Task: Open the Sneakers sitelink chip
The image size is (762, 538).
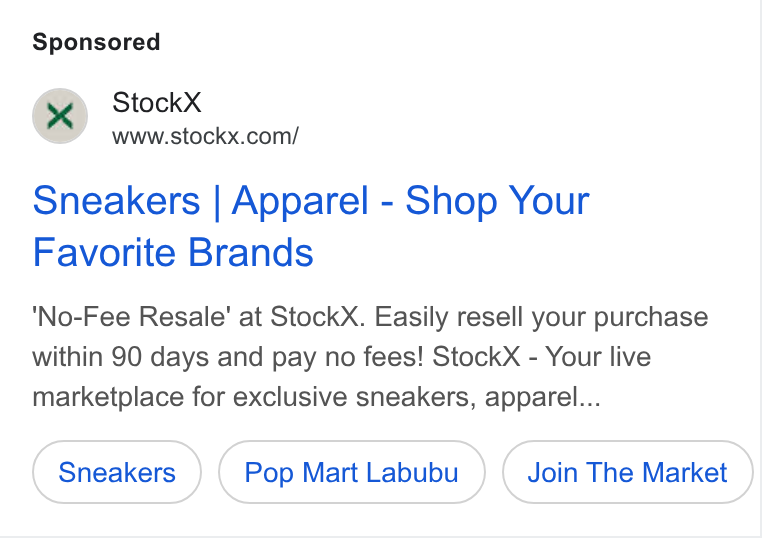Action: [117, 472]
